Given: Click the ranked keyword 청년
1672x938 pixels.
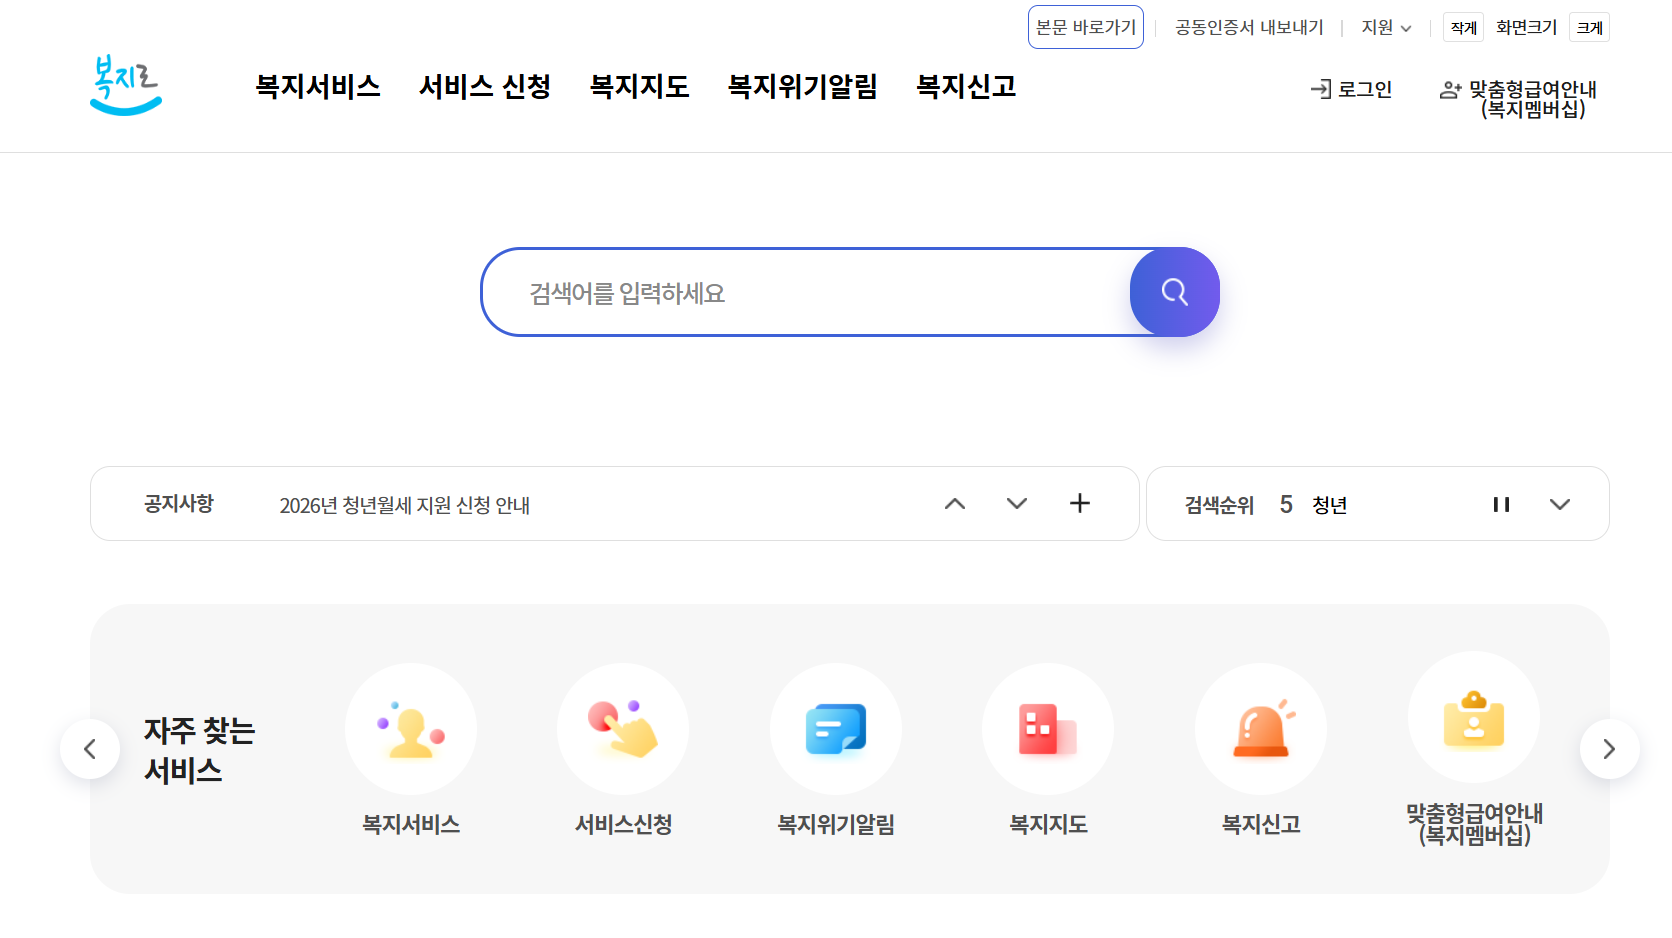Looking at the screenshot, I should coord(1330,505).
